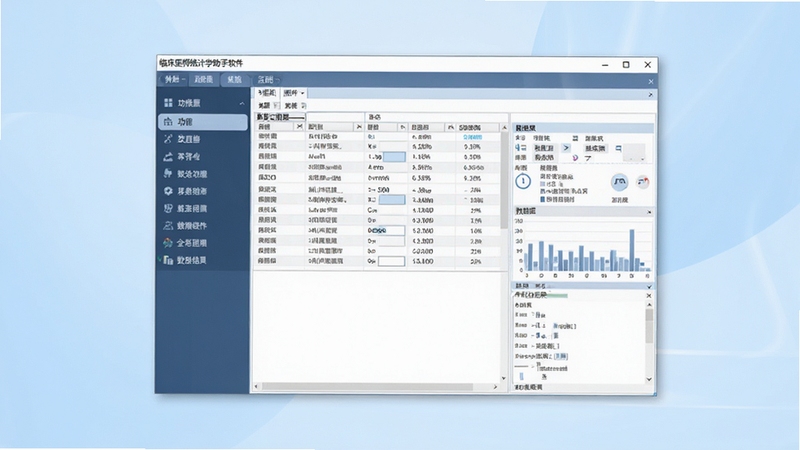Open the fourth top menu tab with arrow
Screen dimensions: 800x450
point(267,80)
